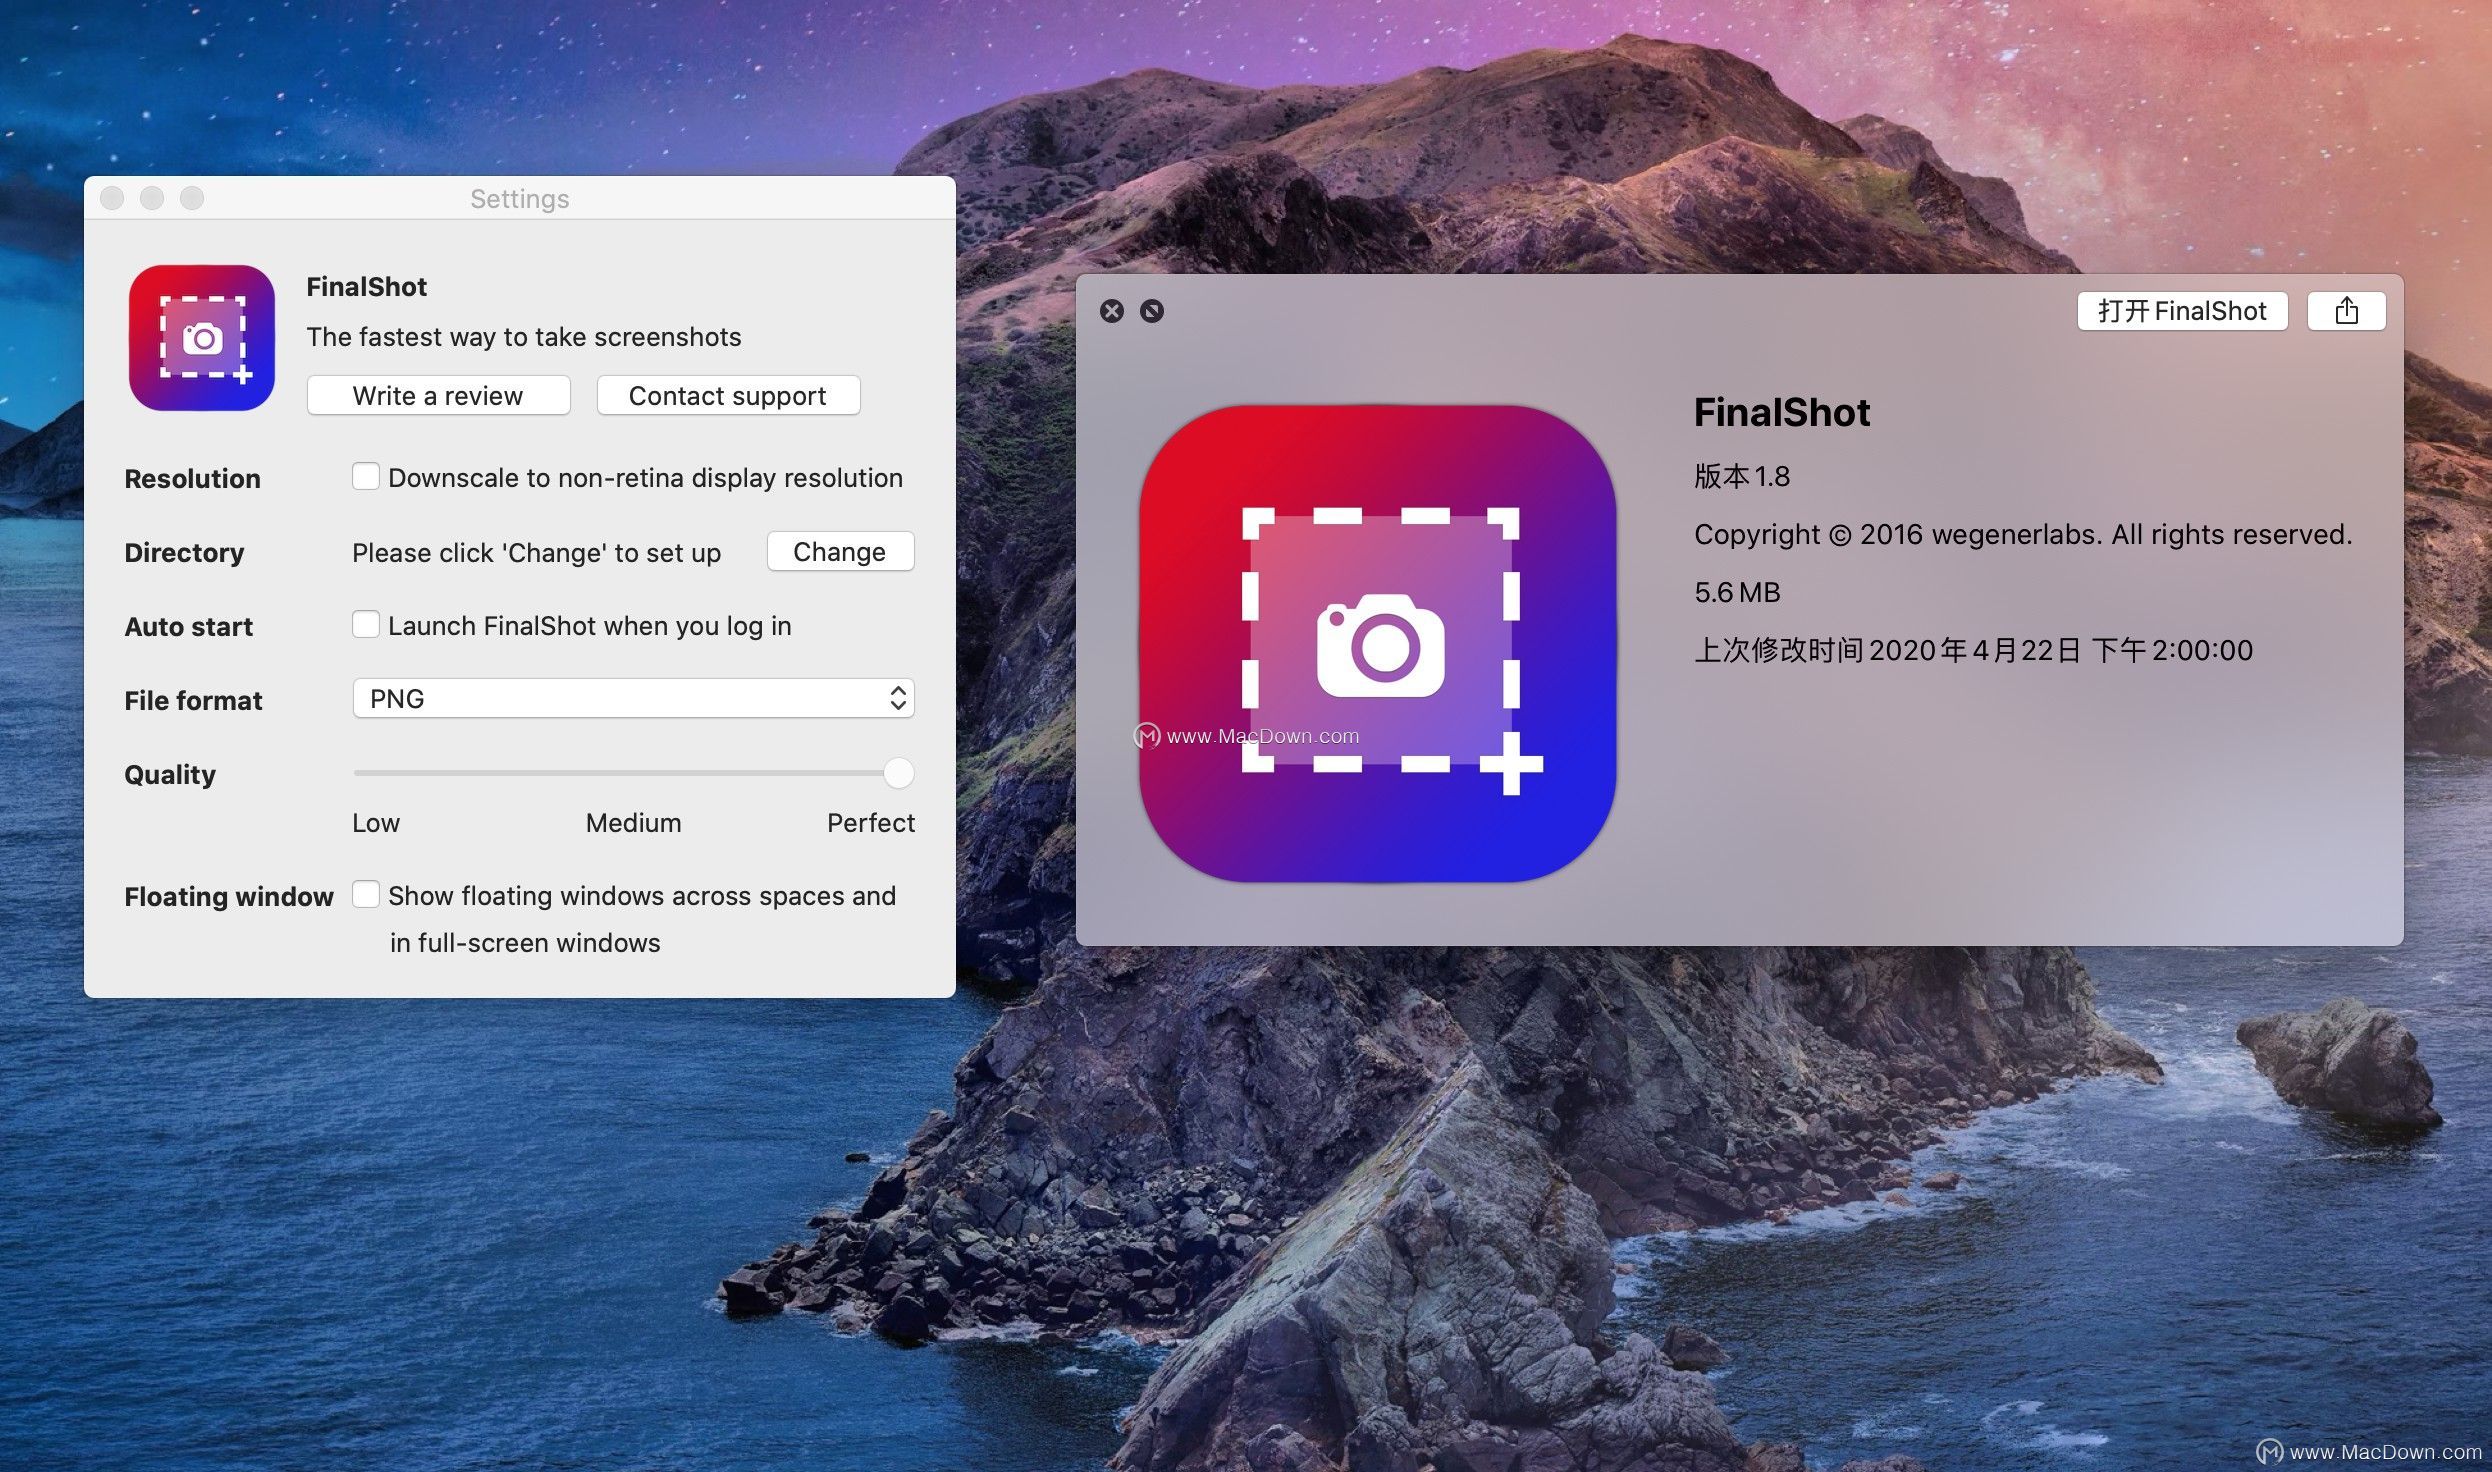Viewport: 2492px width, 1472px height.
Task: Click the Settings window zoom button
Action: (x=192, y=198)
